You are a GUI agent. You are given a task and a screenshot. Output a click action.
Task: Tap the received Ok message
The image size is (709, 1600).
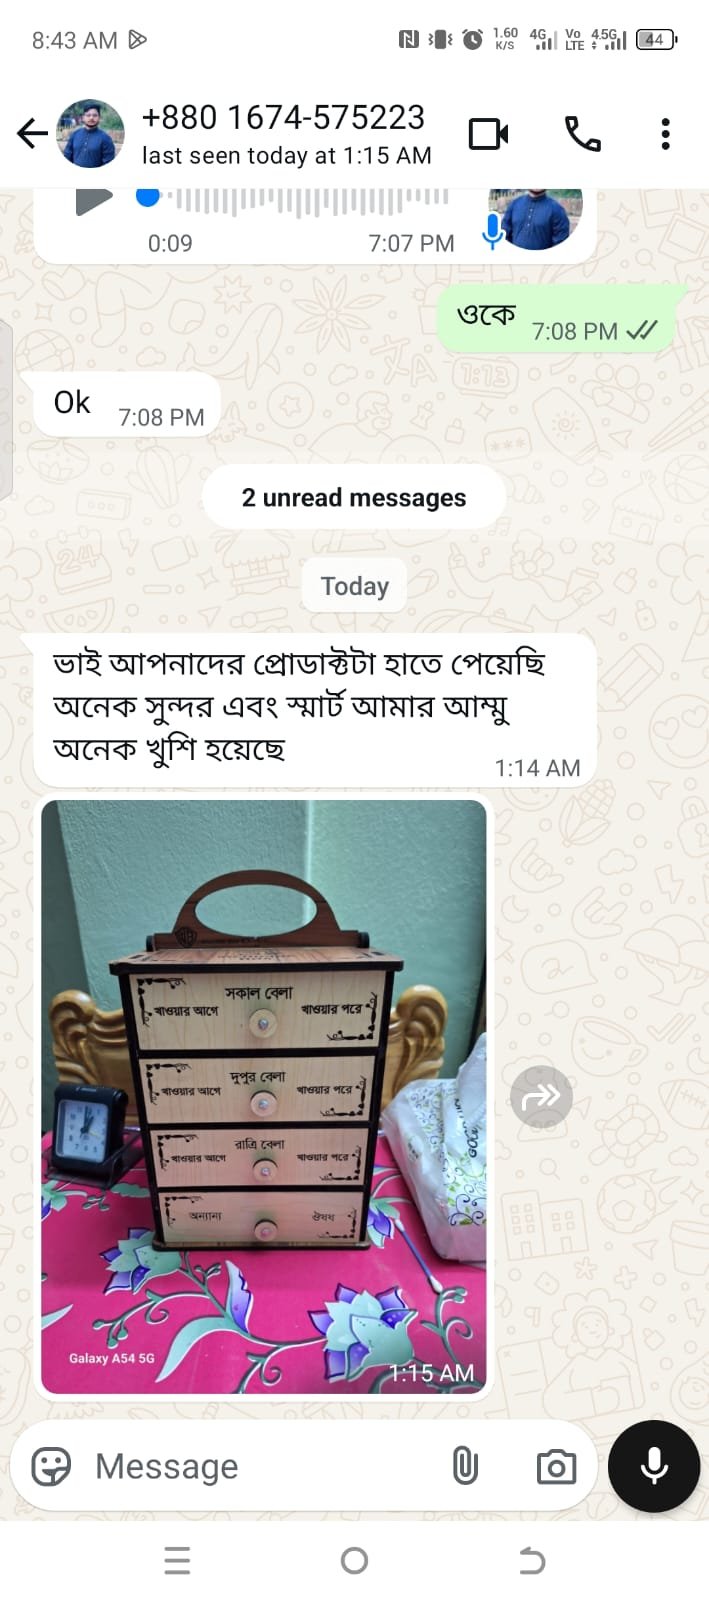click(127, 404)
